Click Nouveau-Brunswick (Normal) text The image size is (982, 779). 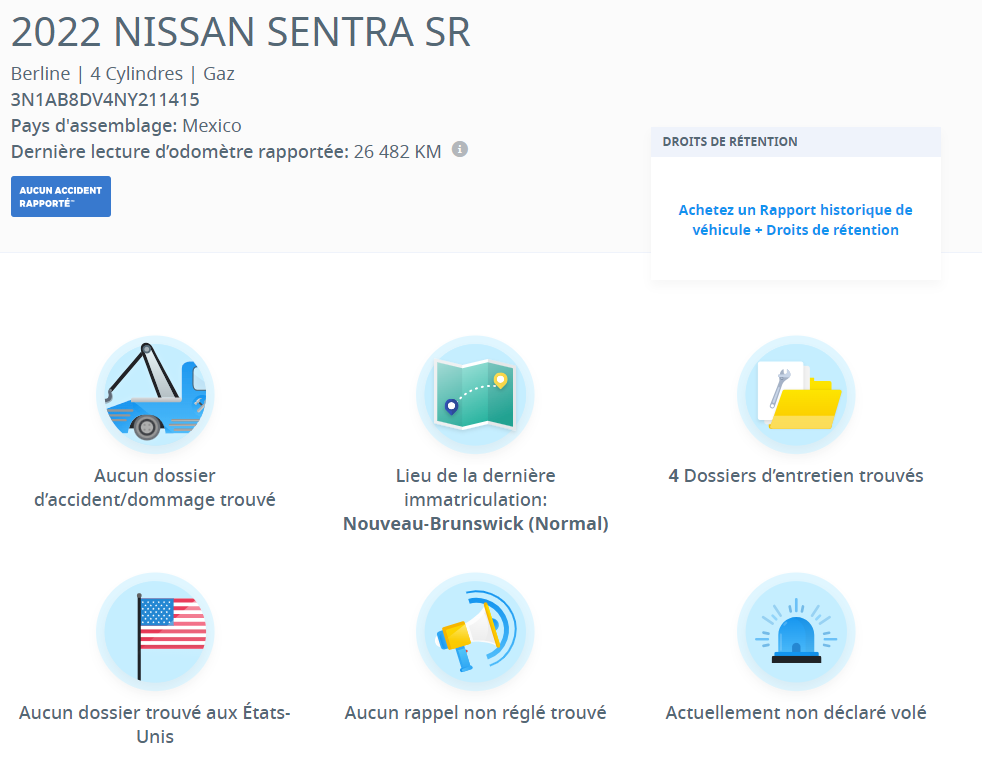tap(475, 524)
